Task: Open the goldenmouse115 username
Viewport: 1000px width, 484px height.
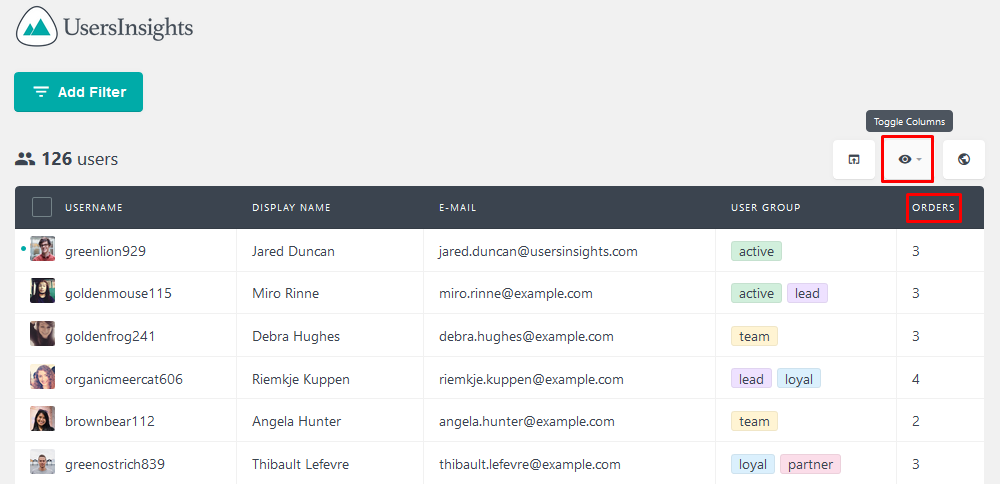Action: pyautogui.click(x=118, y=293)
